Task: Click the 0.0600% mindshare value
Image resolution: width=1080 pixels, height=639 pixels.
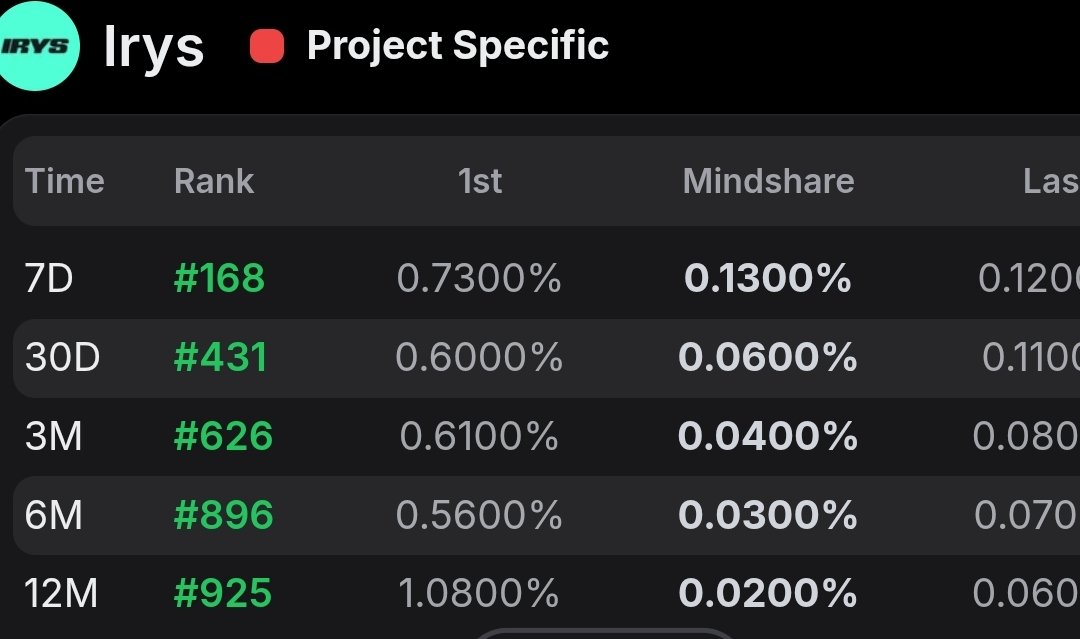Action: 768,357
